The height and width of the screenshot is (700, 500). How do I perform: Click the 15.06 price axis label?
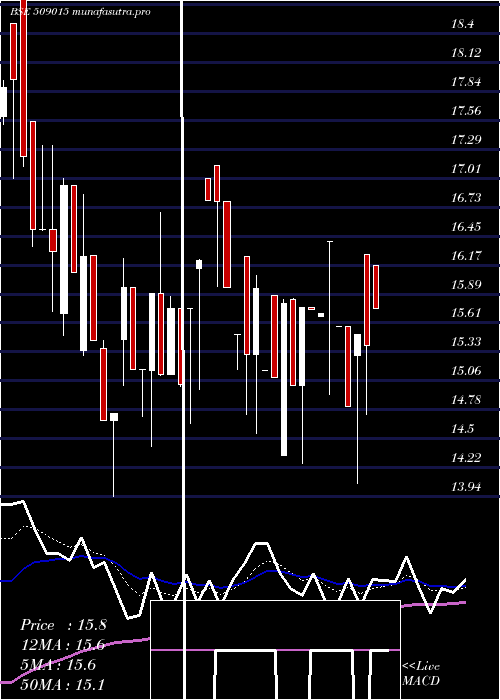click(x=466, y=371)
